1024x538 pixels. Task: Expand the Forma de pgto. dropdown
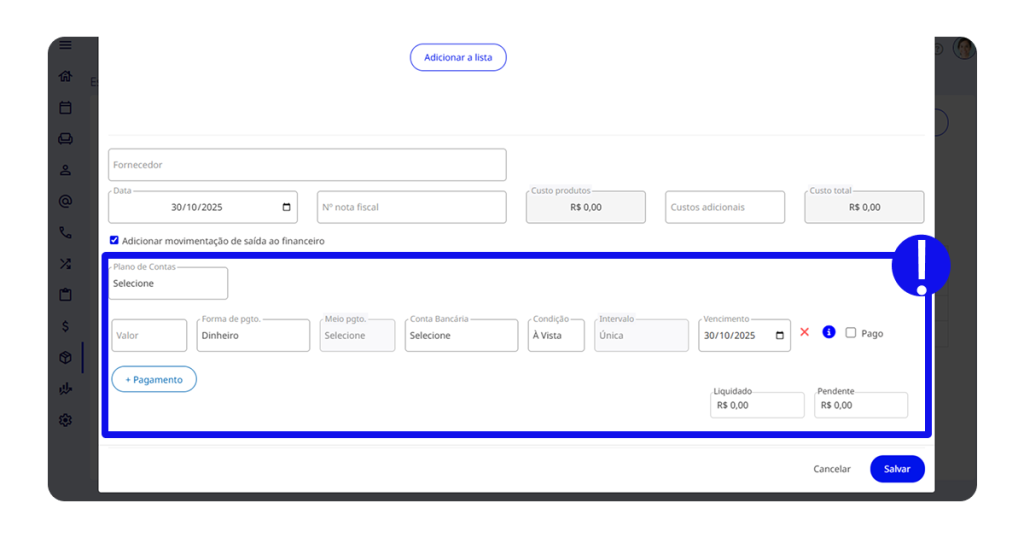[x=253, y=336]
